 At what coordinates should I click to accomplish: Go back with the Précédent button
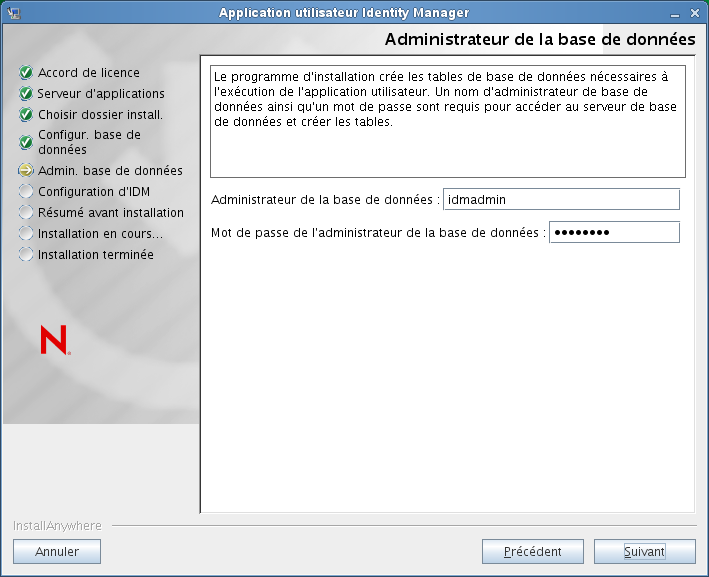[x=533, y=551]
